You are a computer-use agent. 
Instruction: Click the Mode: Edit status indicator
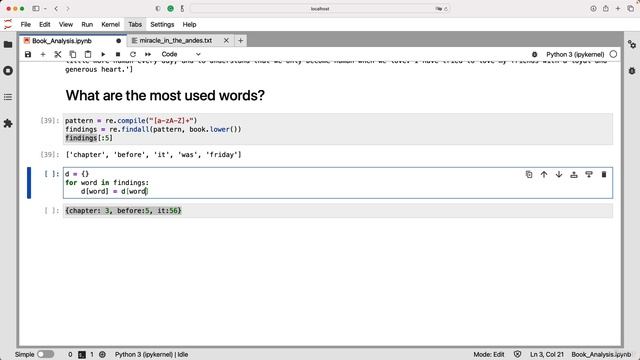tap(489, 354)
